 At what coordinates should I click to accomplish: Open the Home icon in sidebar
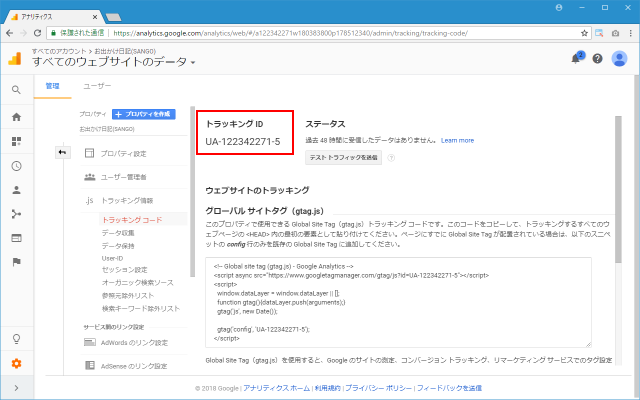[x=16, y=117]
